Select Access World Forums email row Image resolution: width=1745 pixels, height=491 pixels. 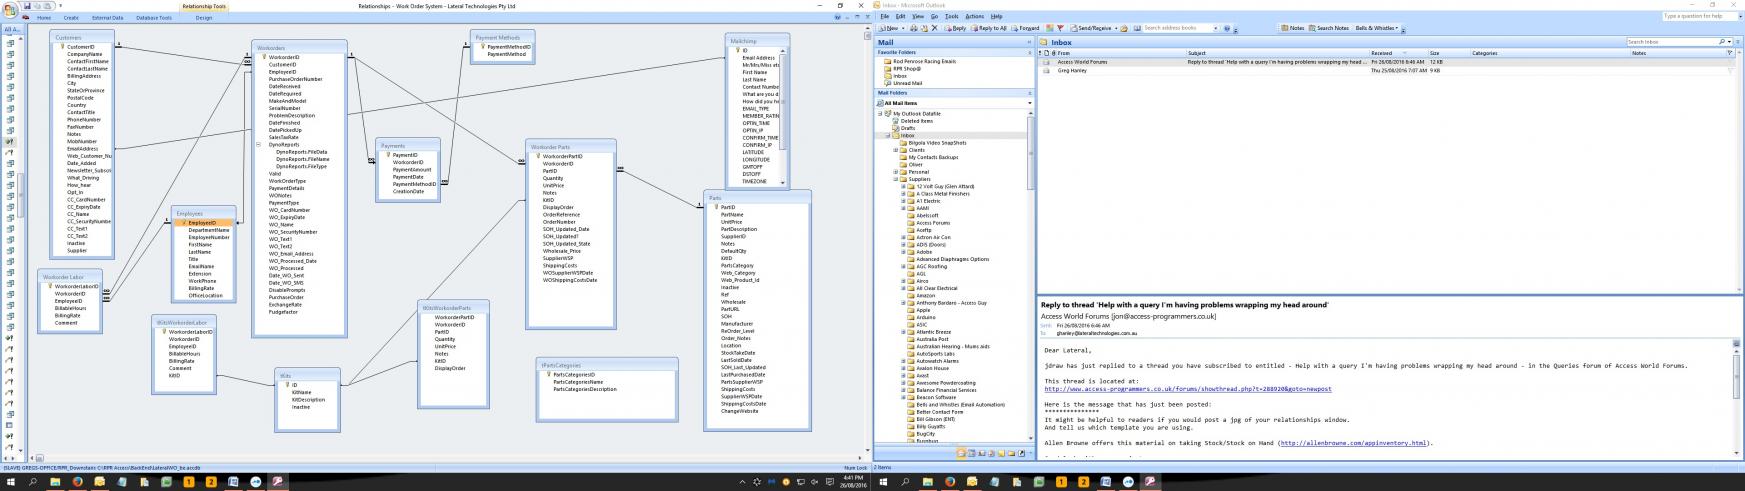[1385, 62]
